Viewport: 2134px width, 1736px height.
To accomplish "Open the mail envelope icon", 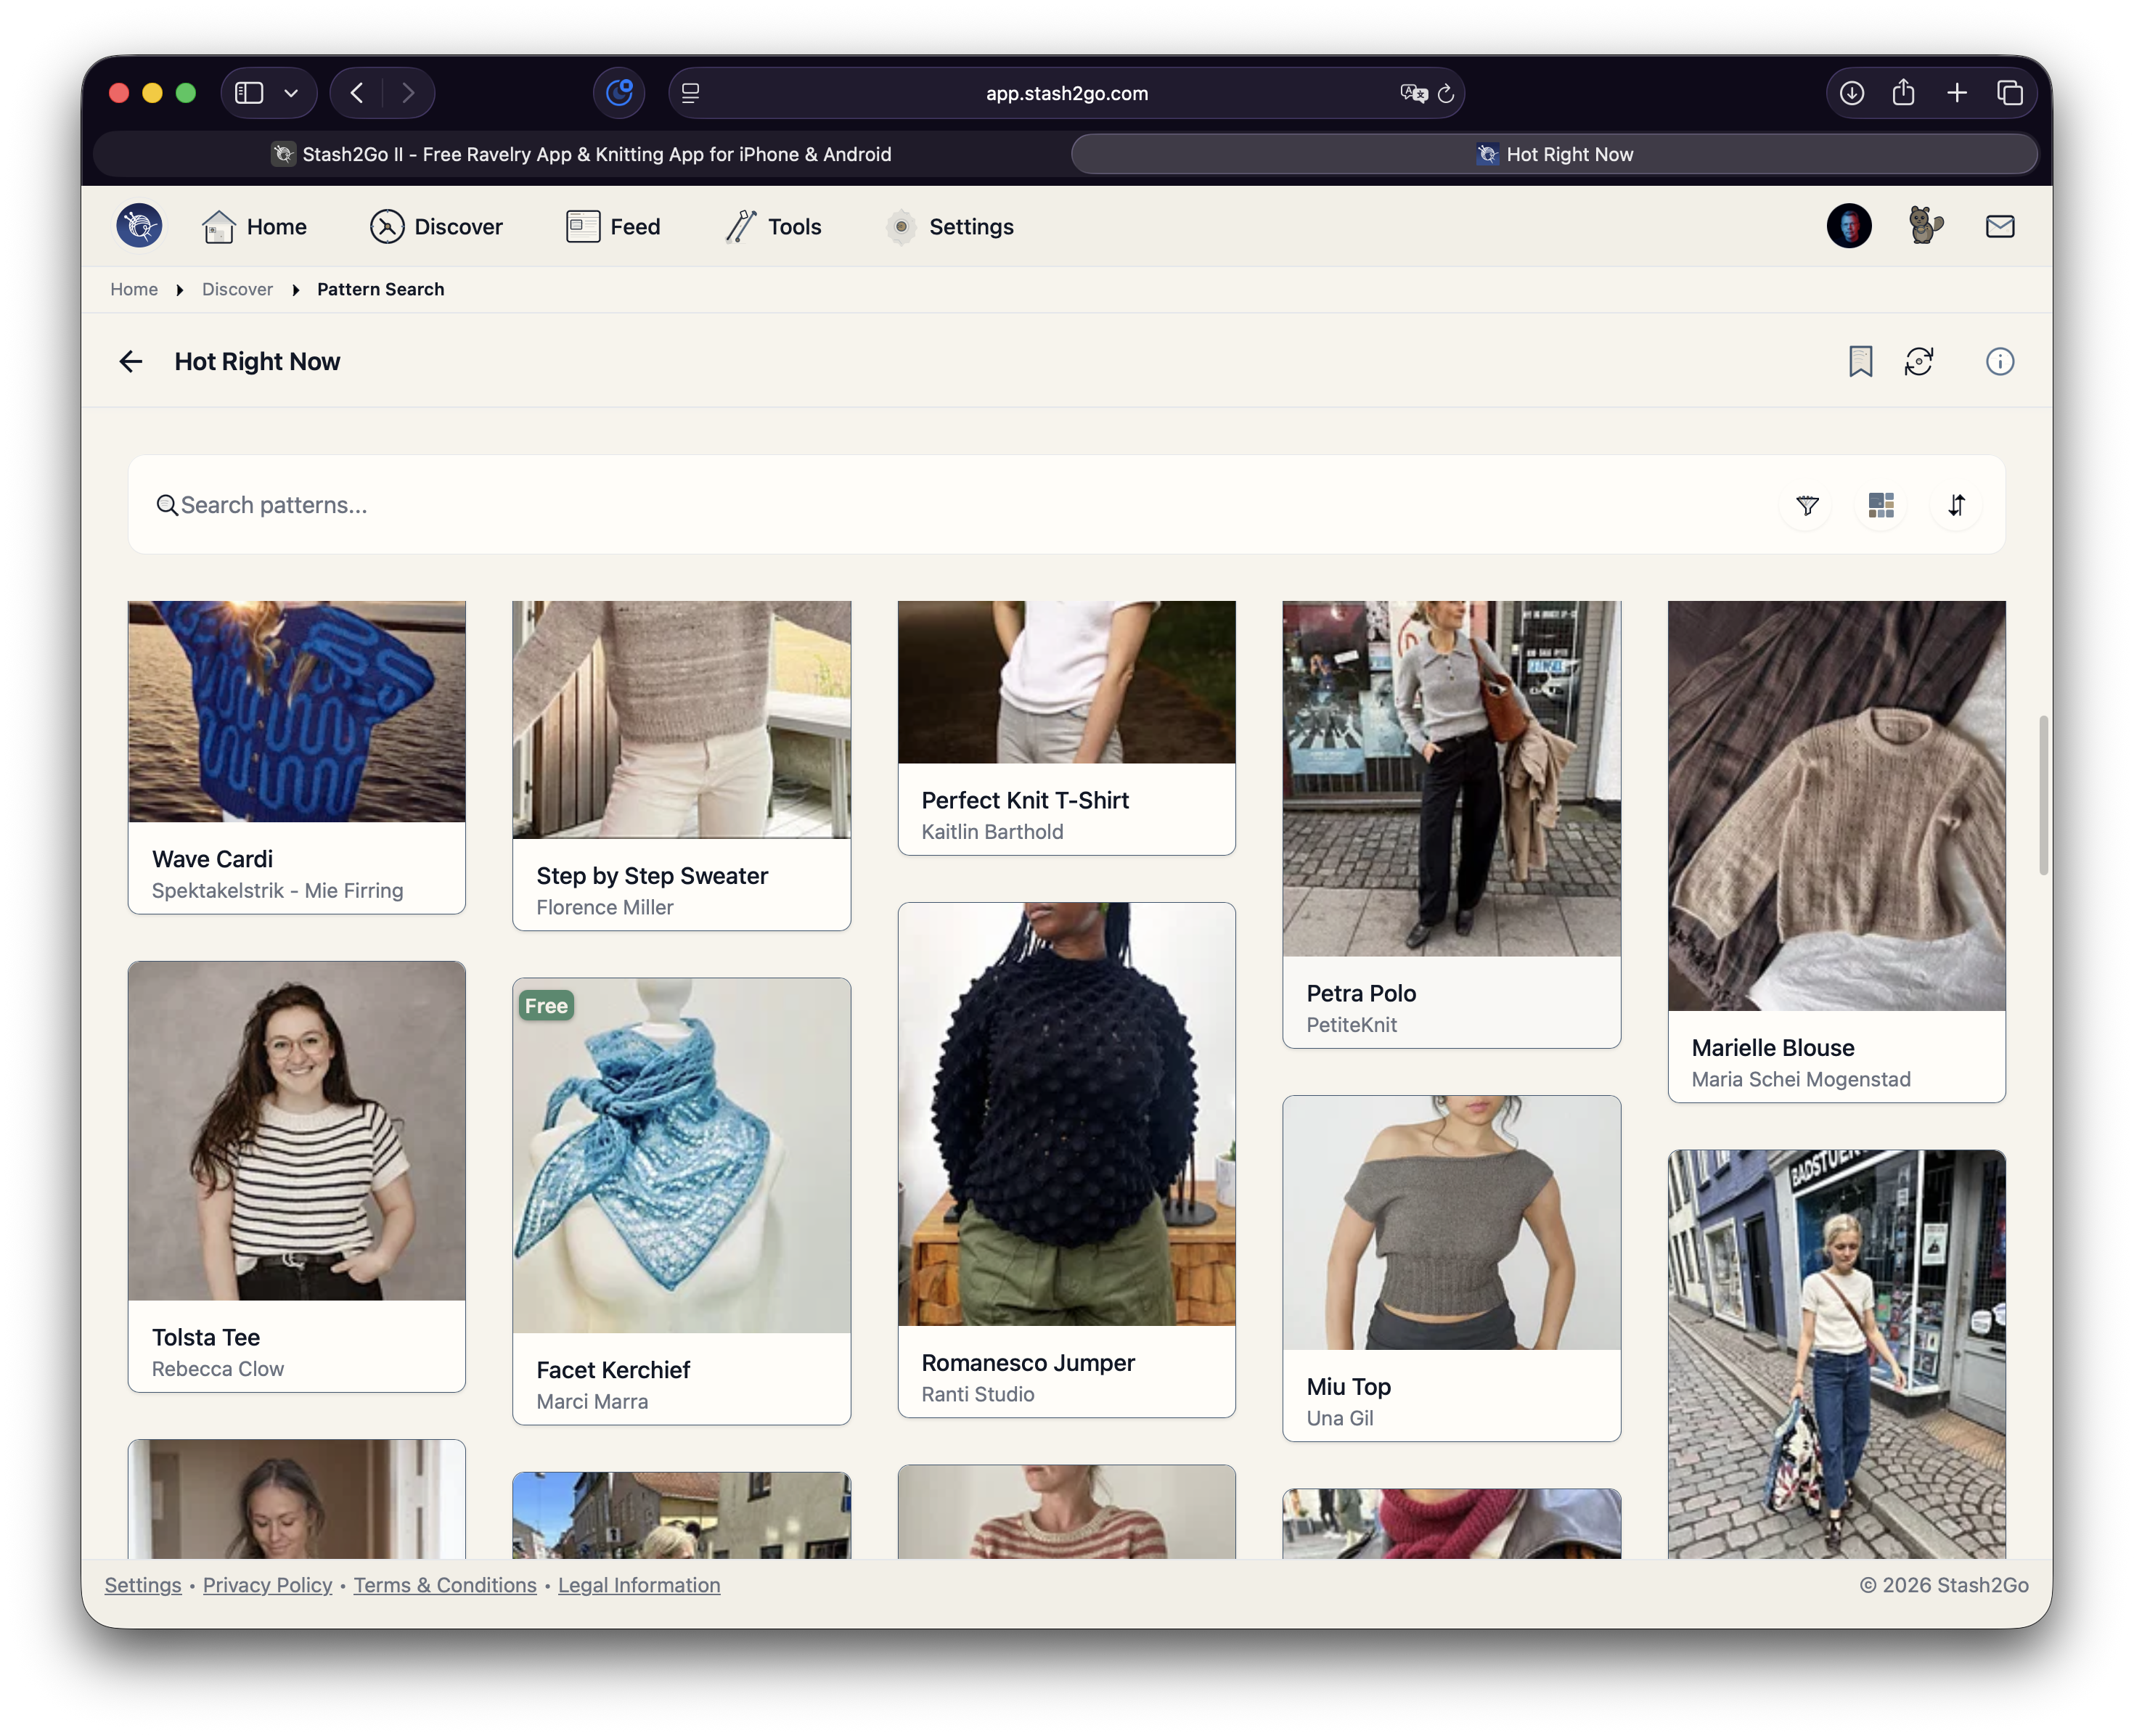I will point(1999,227).
